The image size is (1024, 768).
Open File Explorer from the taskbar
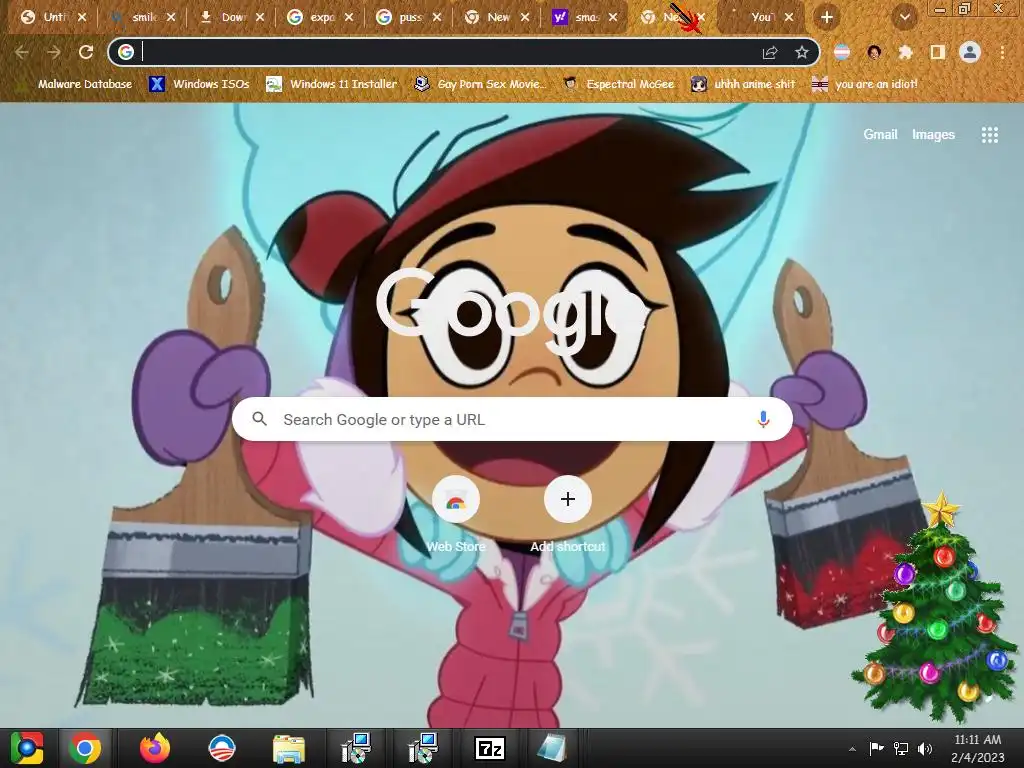pos(288,748)
